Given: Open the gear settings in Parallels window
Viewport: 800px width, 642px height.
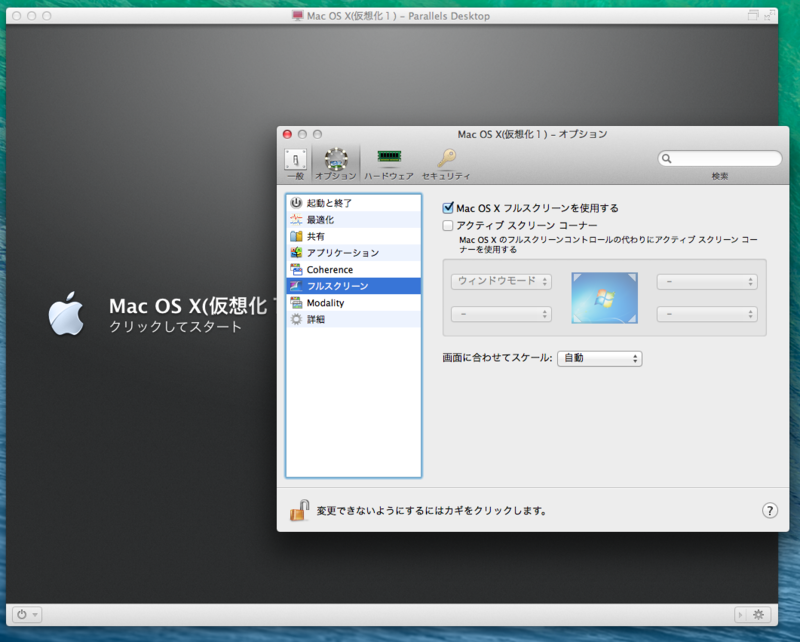Looking at the screenshot, I should (x=758, y=614).
